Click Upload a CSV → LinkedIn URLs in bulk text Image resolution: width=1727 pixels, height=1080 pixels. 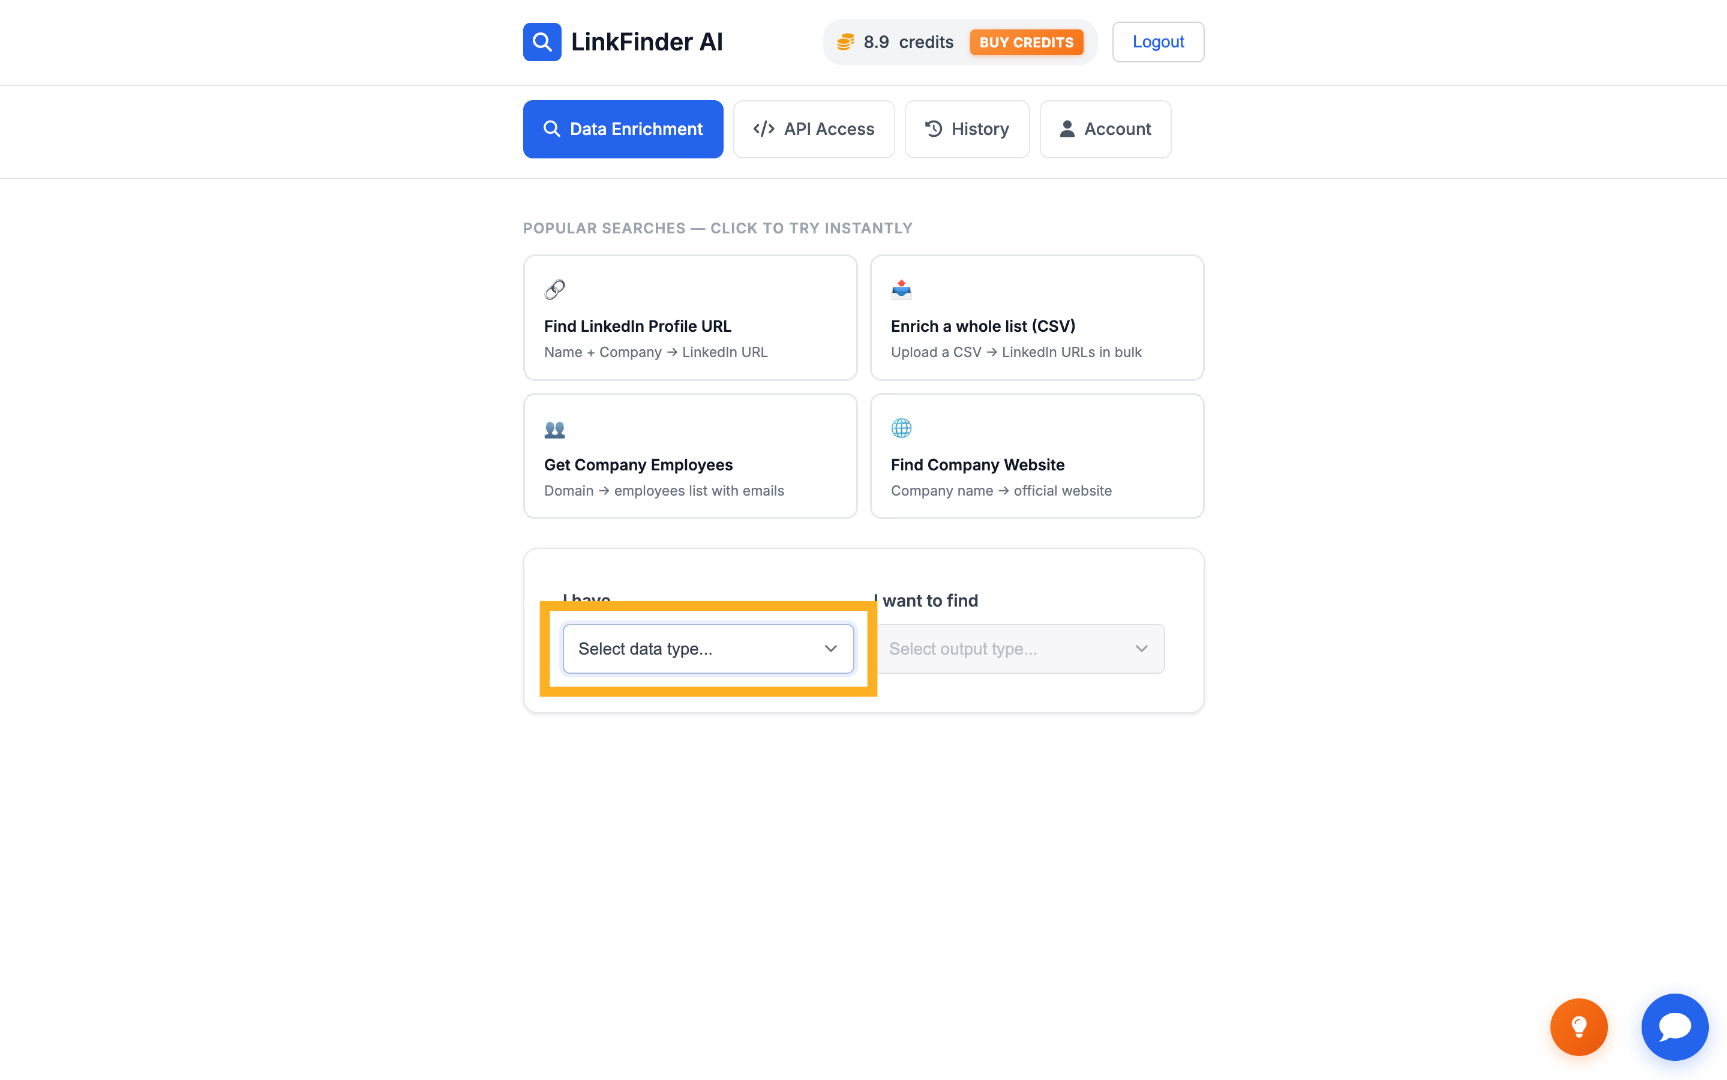(x=1016, y=352)
